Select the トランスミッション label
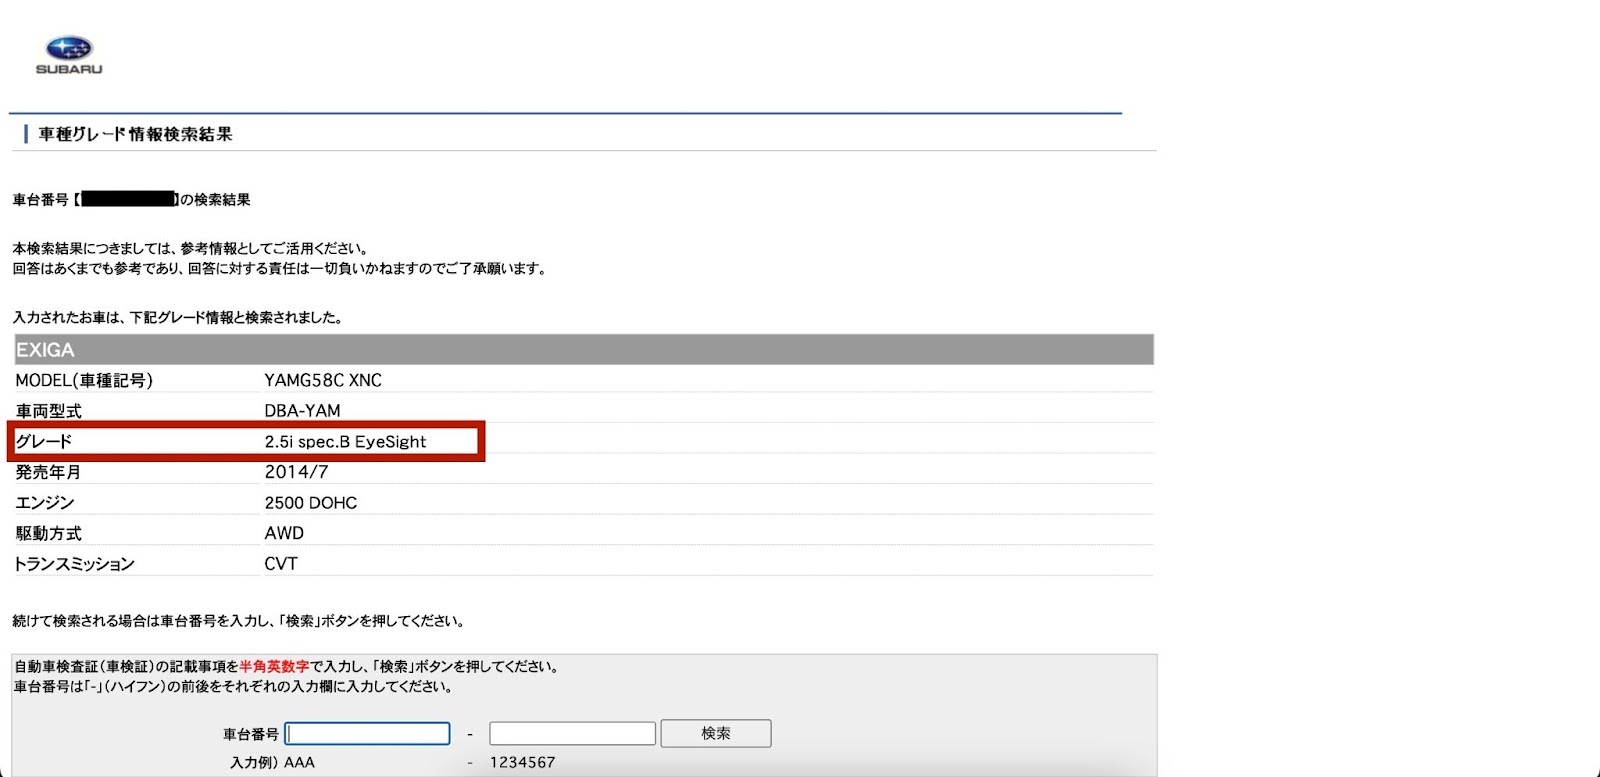This screenshot has height=777, width=1600. 74,564
